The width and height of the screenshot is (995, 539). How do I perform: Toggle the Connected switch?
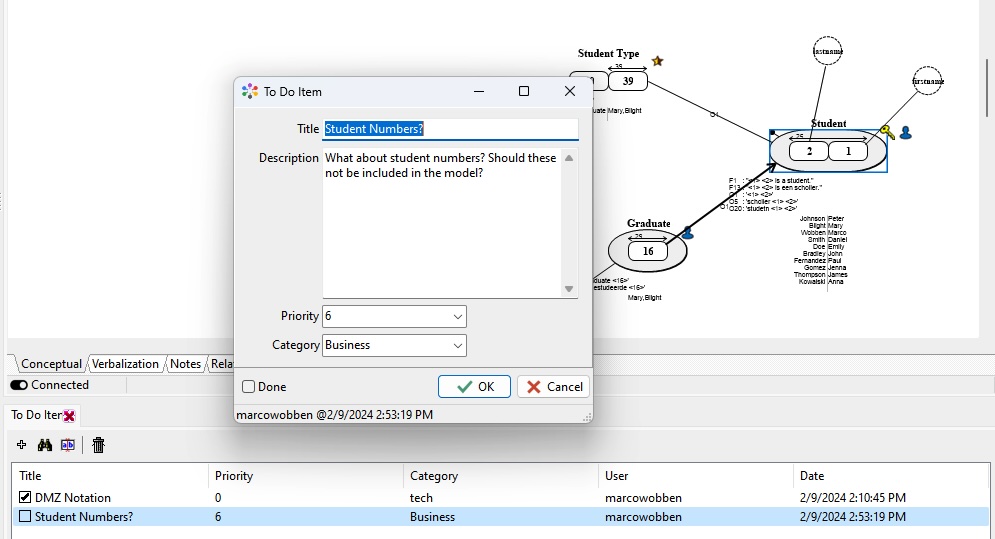pyautogui.click(x=19, y=385)
